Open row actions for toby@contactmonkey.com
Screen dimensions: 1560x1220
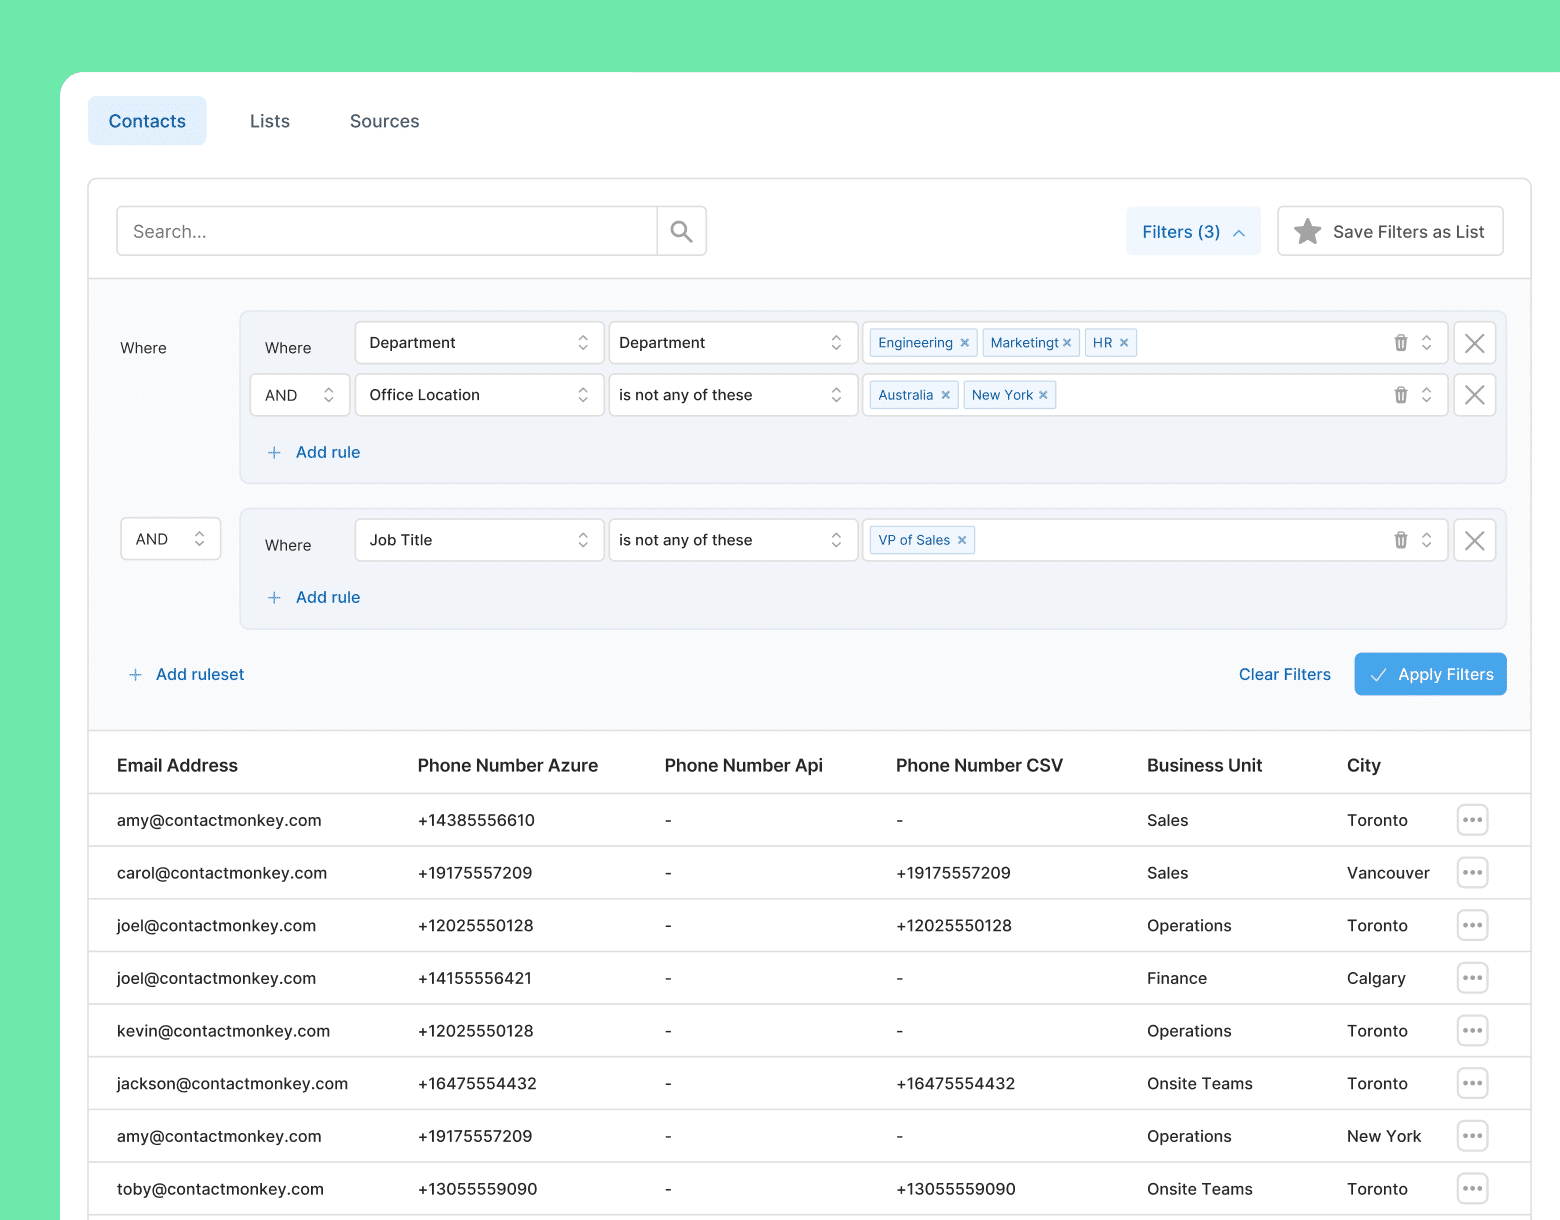1472,1188
